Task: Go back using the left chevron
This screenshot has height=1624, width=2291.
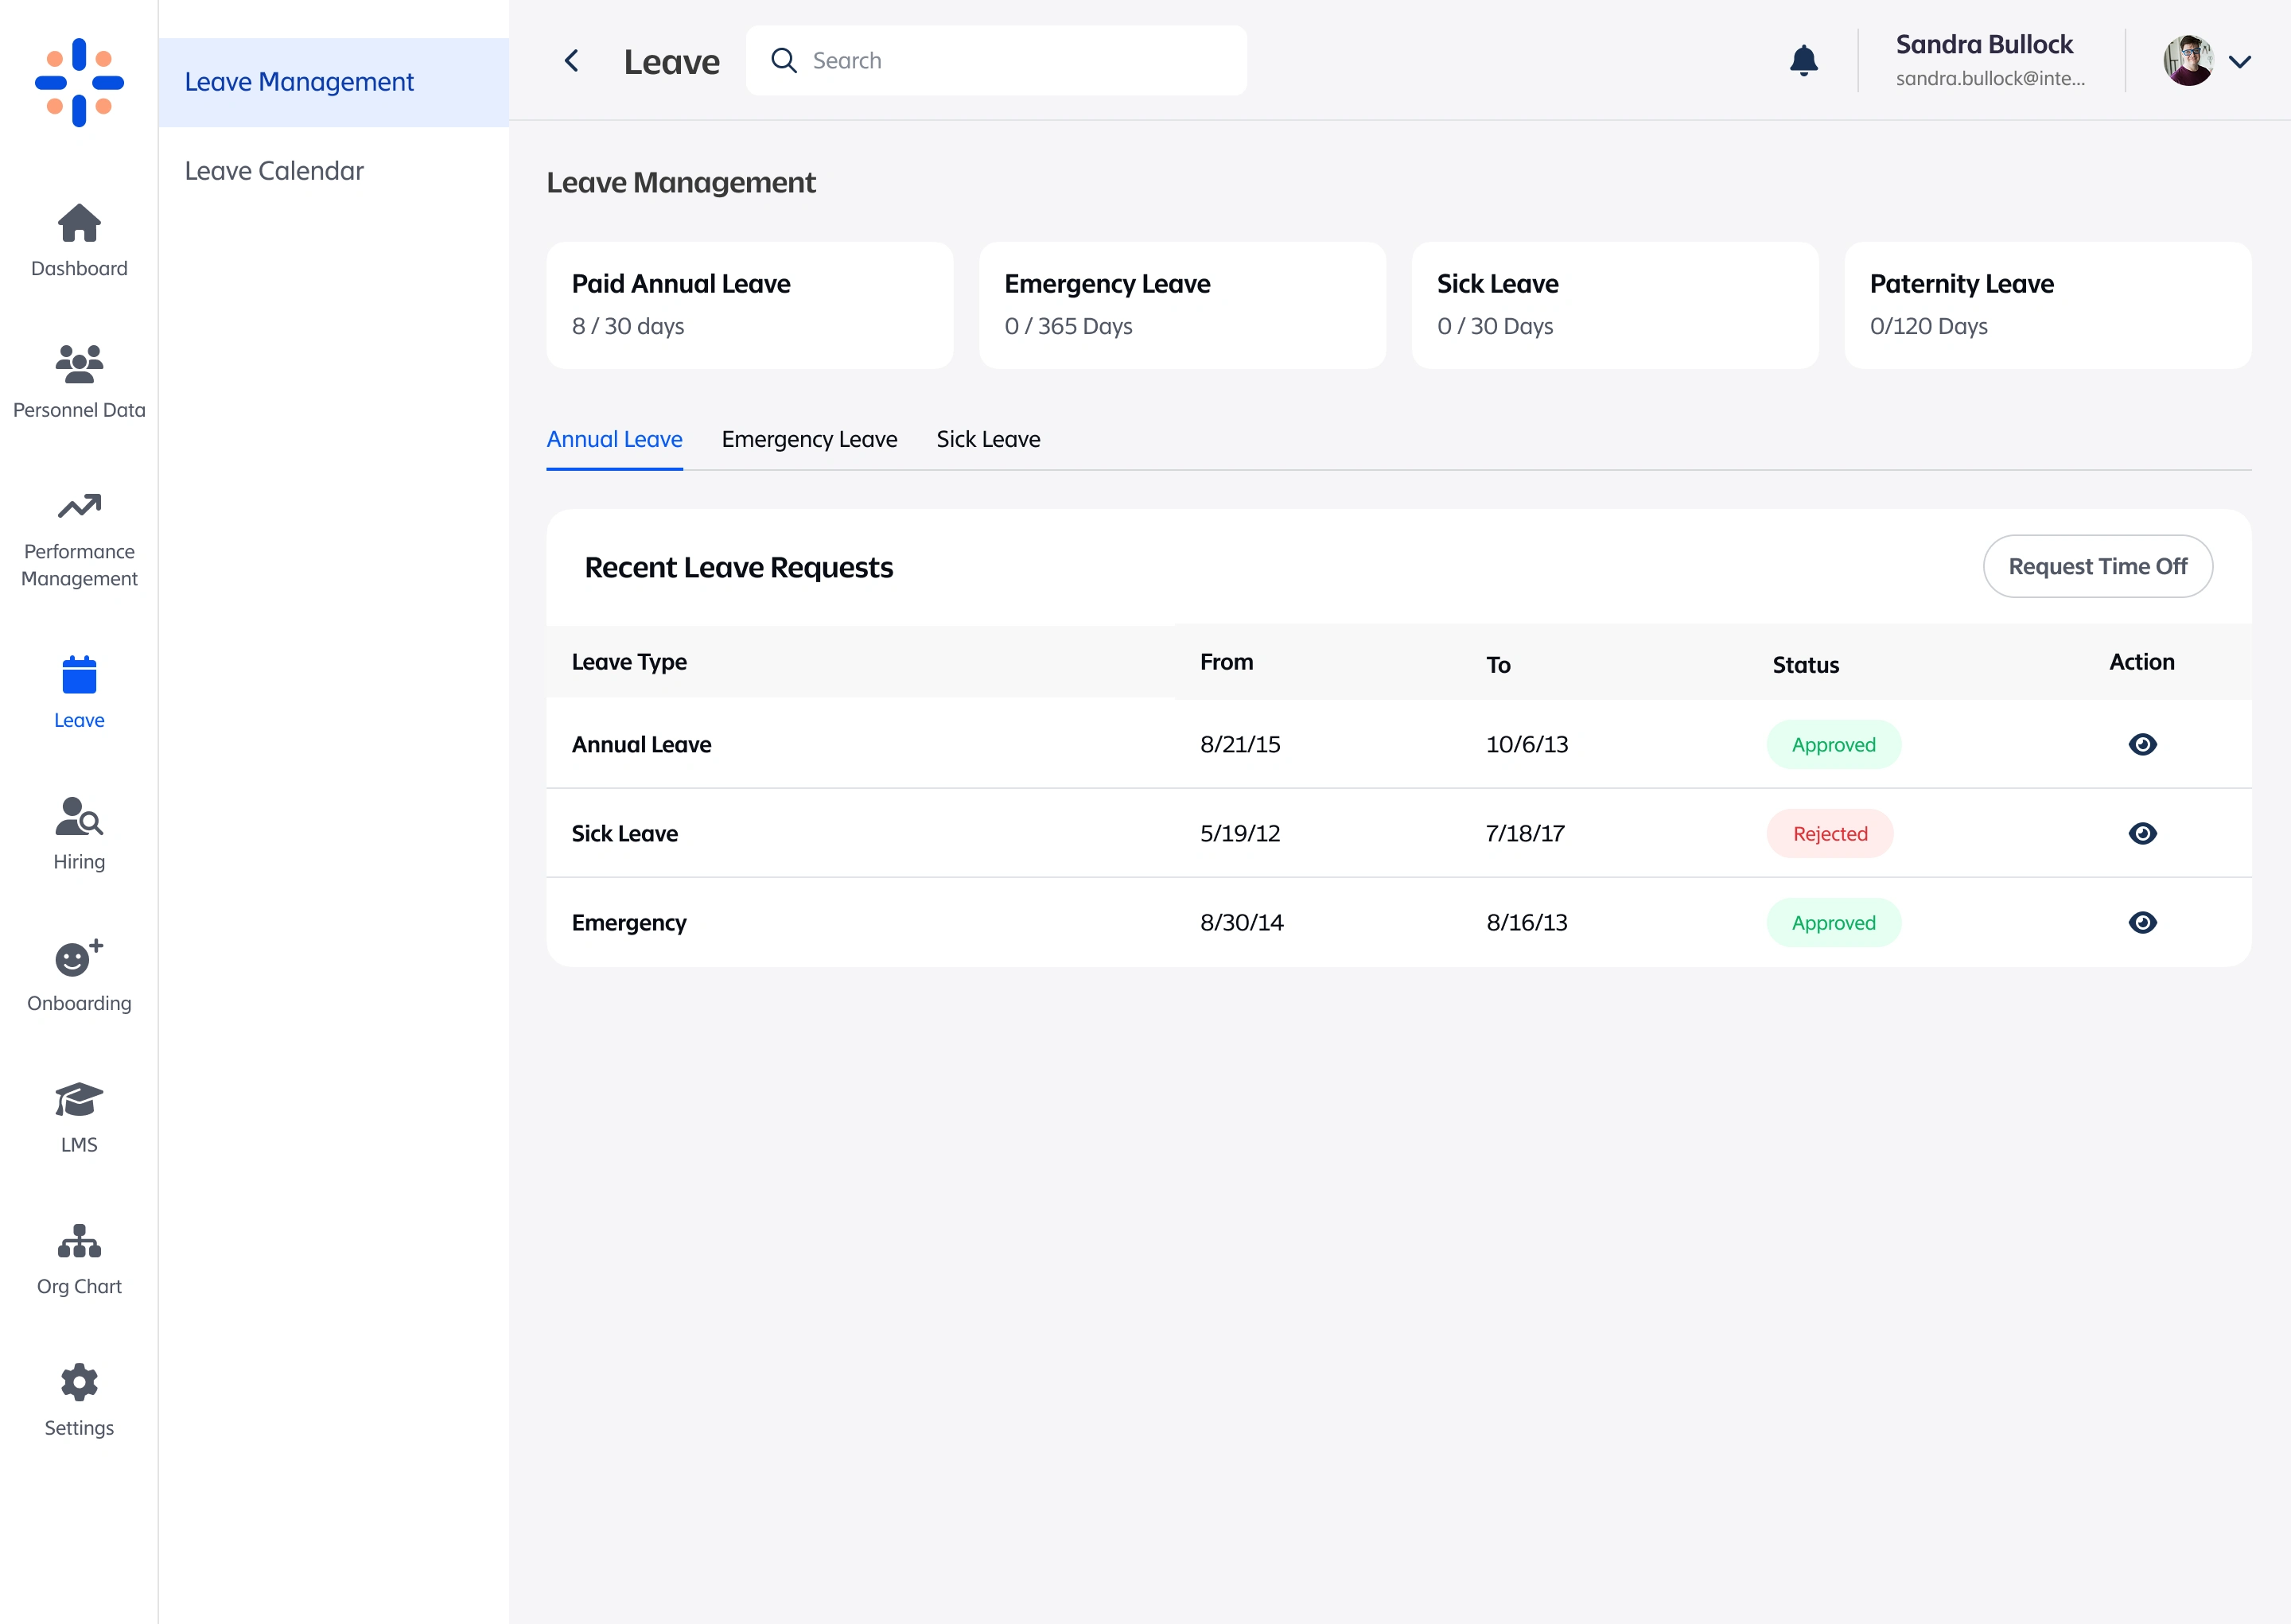Action: (x=572, y=61)
